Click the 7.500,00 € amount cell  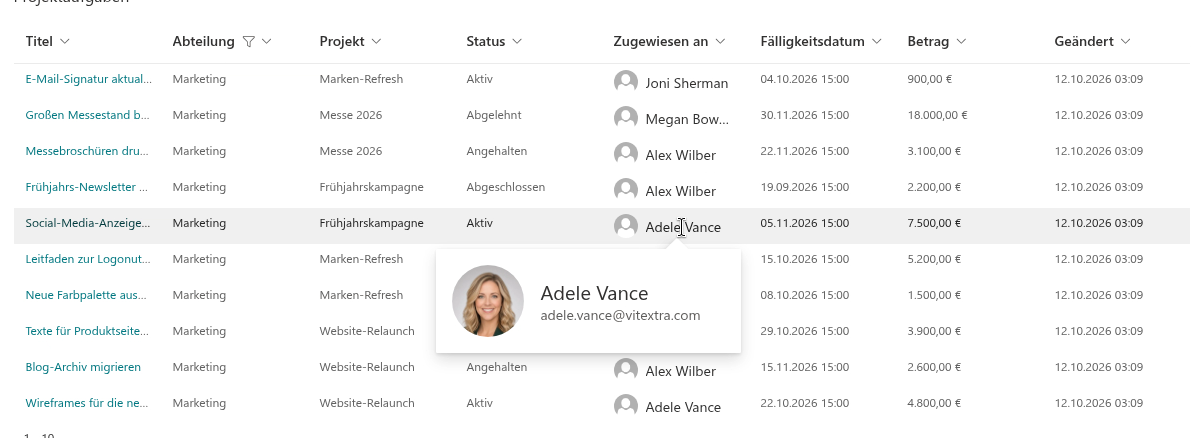[934, 223]
